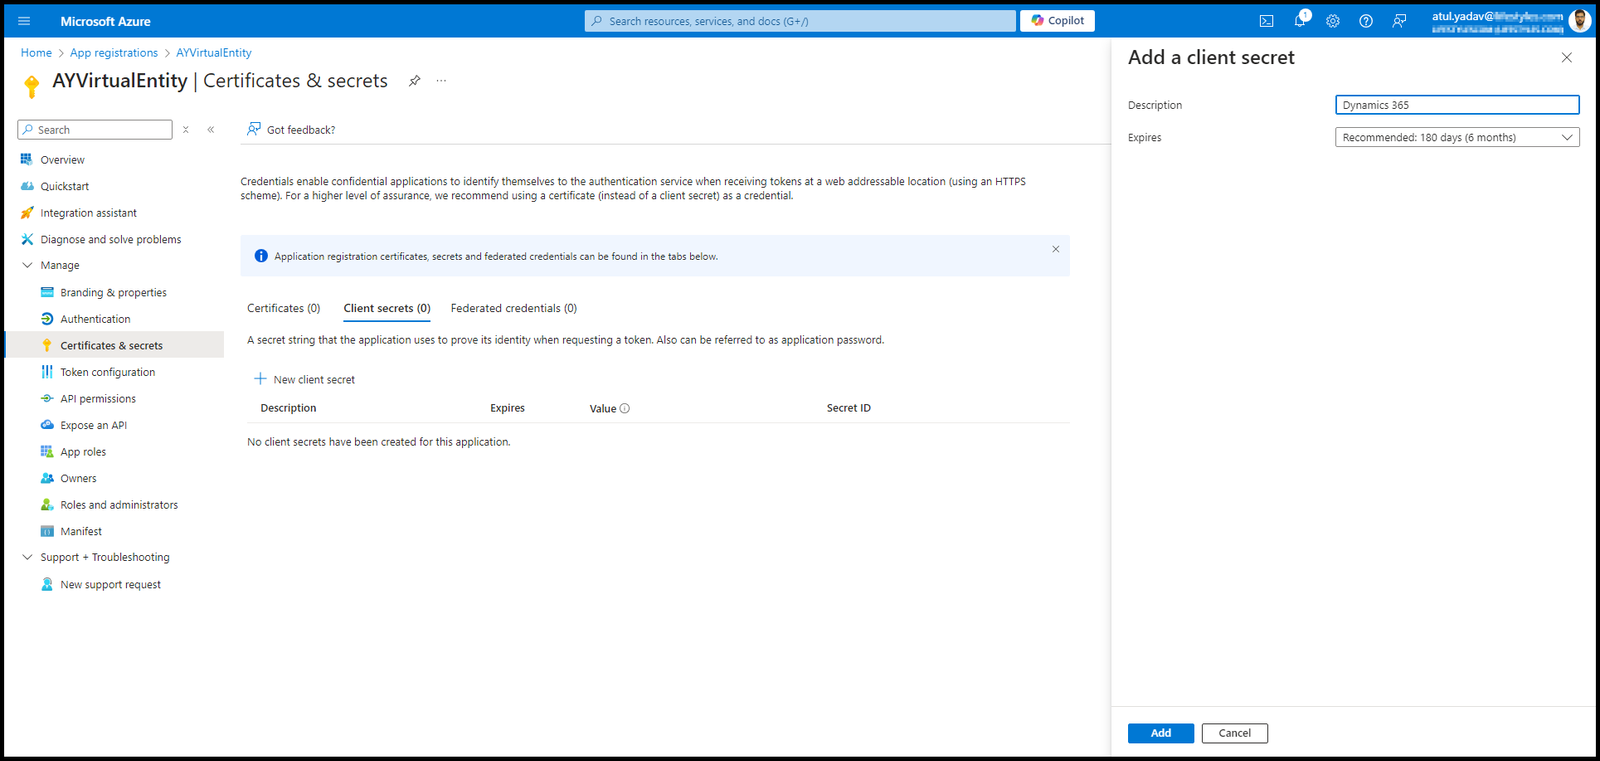The image size is (1600, 761).
Task: Pin the Certificates & secrets page
Action: [414, 81]
